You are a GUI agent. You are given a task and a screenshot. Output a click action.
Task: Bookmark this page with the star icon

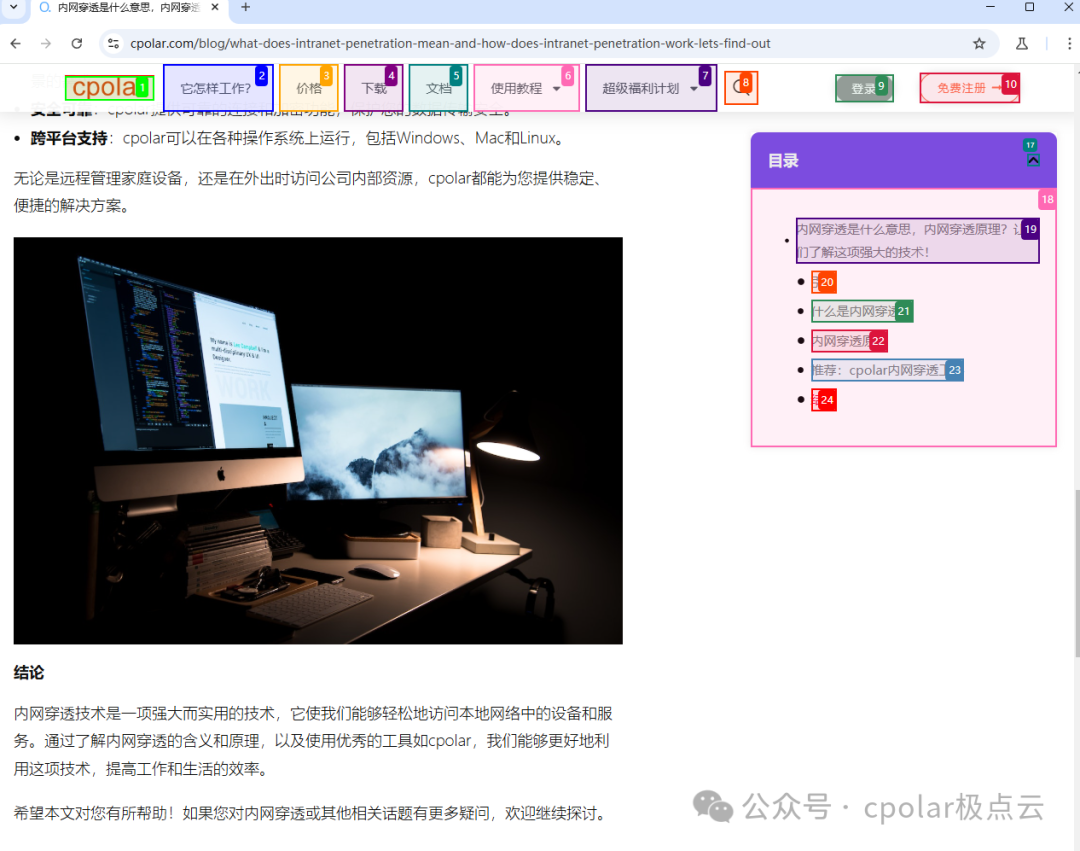pos(979,44)
